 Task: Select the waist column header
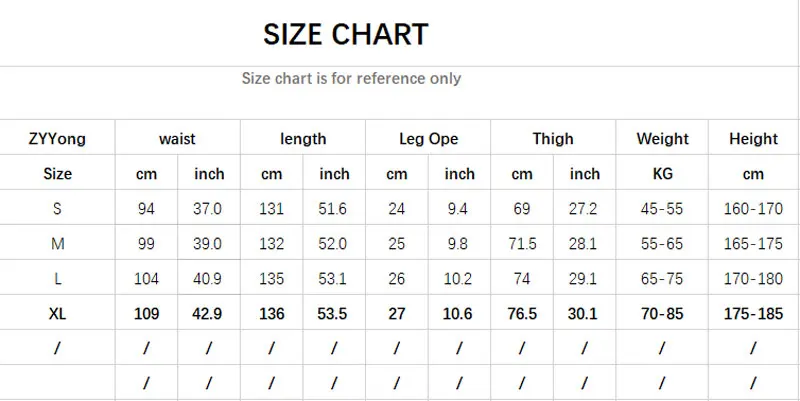click(x=177, y=139)
